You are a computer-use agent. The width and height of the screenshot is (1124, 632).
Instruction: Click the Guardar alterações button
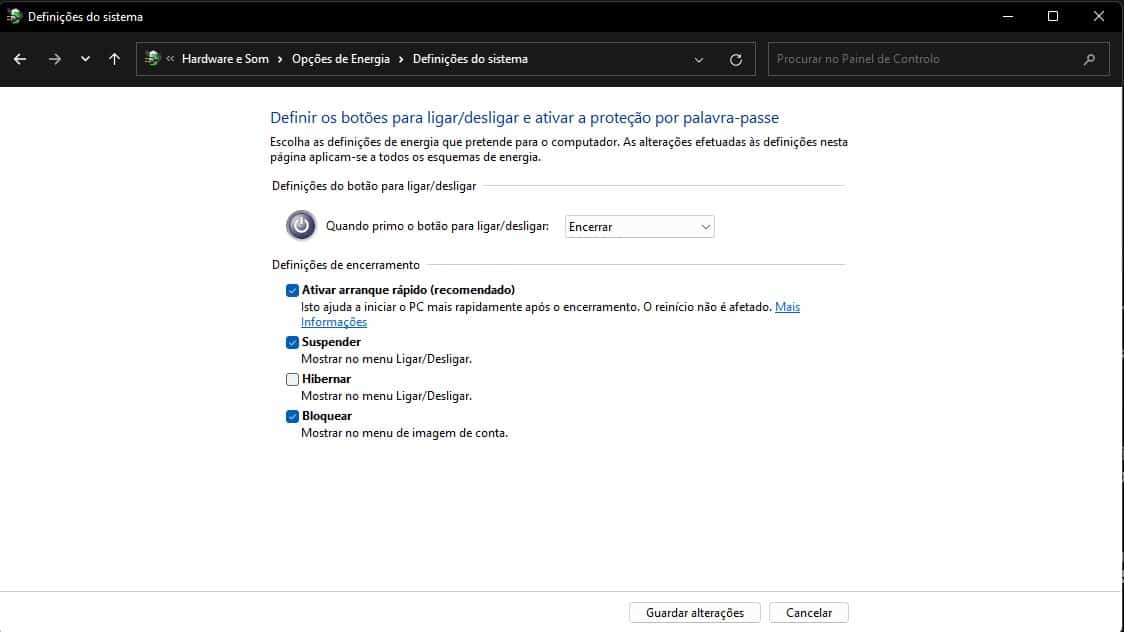pos(694,612)
